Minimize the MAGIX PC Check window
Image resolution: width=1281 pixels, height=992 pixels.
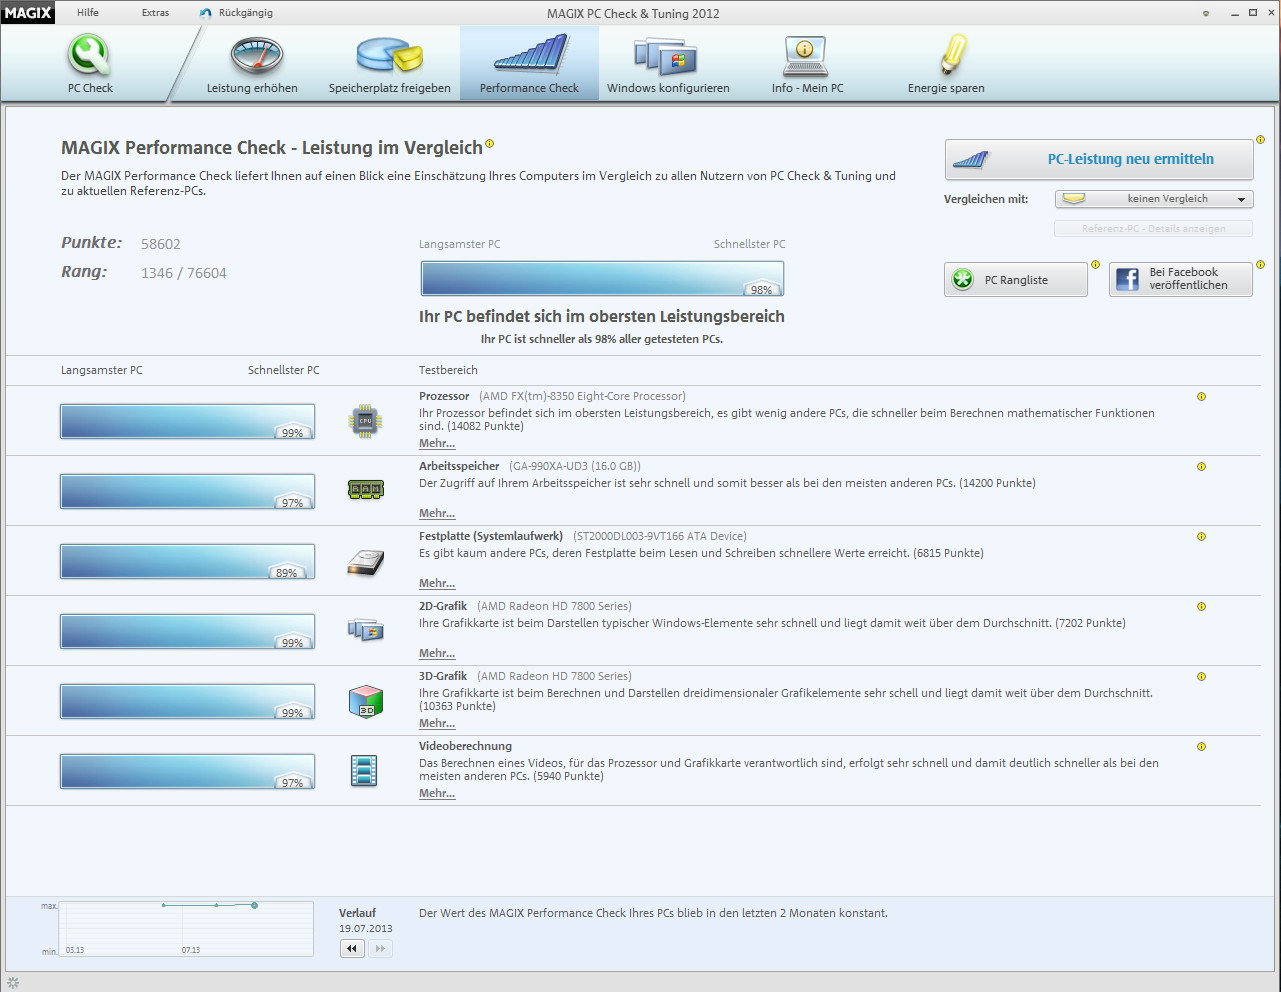click(x=1233, y=13)
